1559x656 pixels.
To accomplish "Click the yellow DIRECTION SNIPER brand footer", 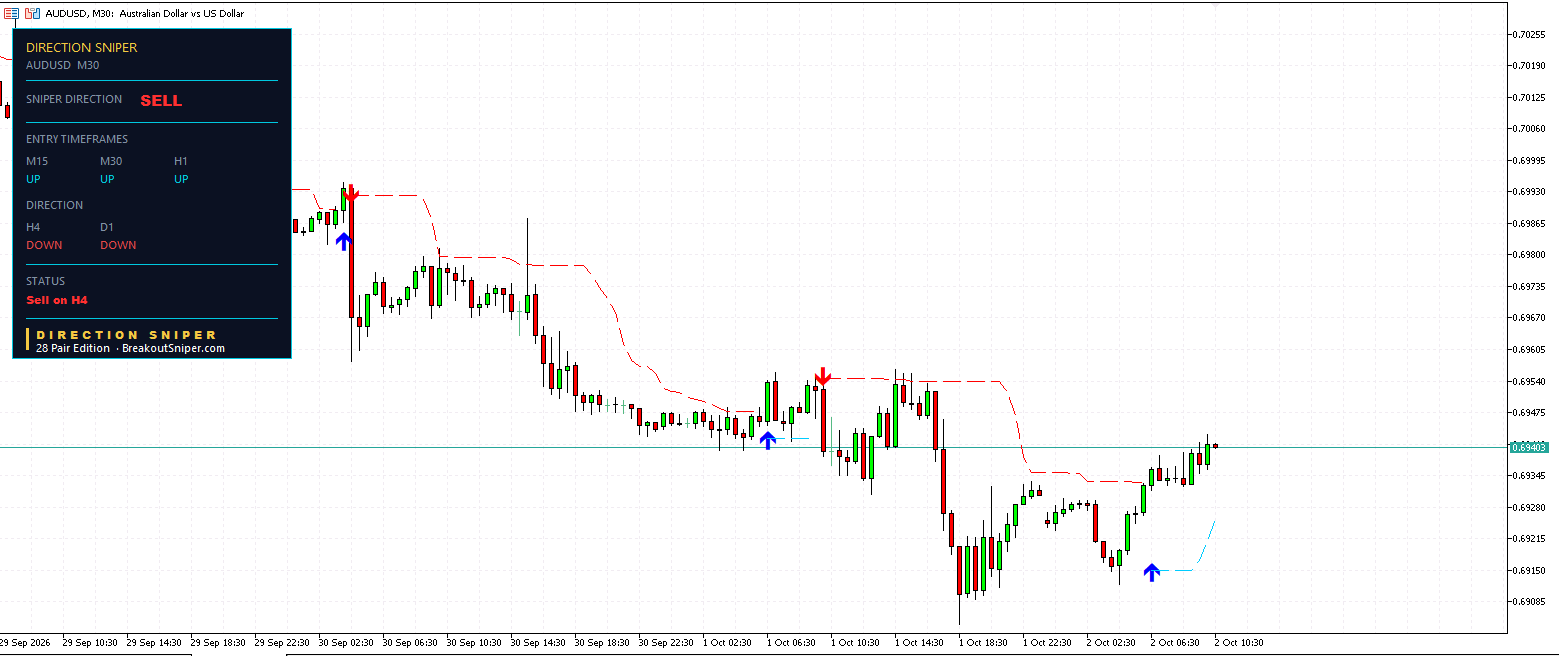I will (127, 335).
